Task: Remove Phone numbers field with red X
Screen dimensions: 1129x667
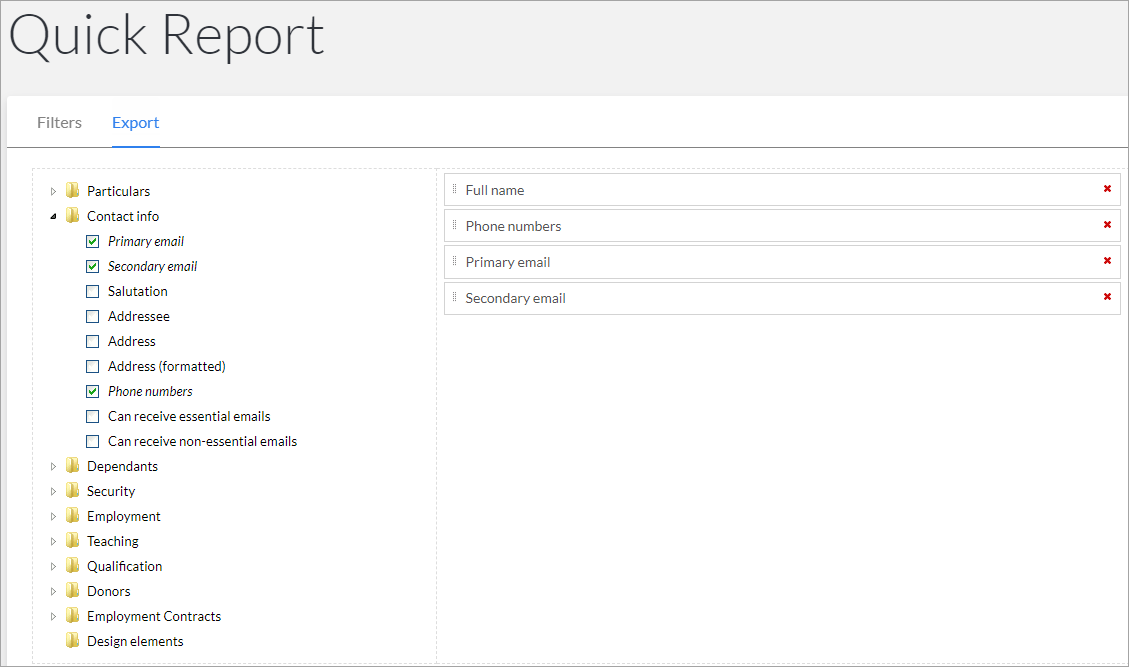Action: (x=1107, y=225)
